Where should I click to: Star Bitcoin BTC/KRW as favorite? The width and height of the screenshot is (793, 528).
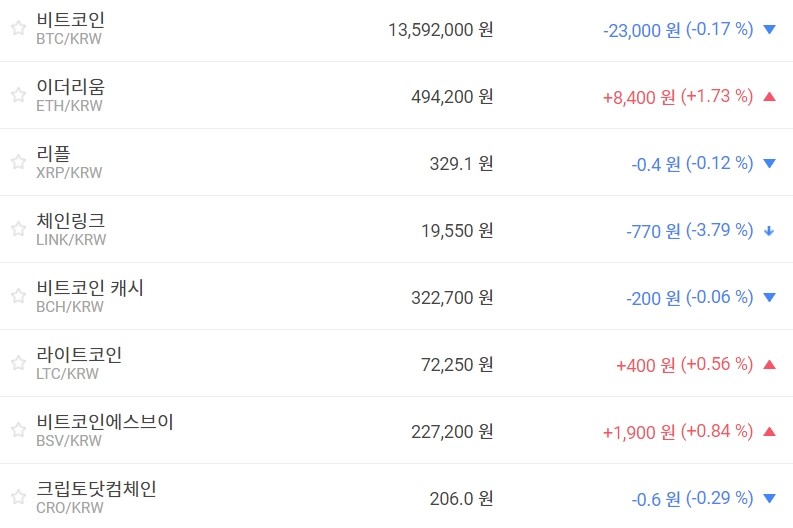click(18, 28)
